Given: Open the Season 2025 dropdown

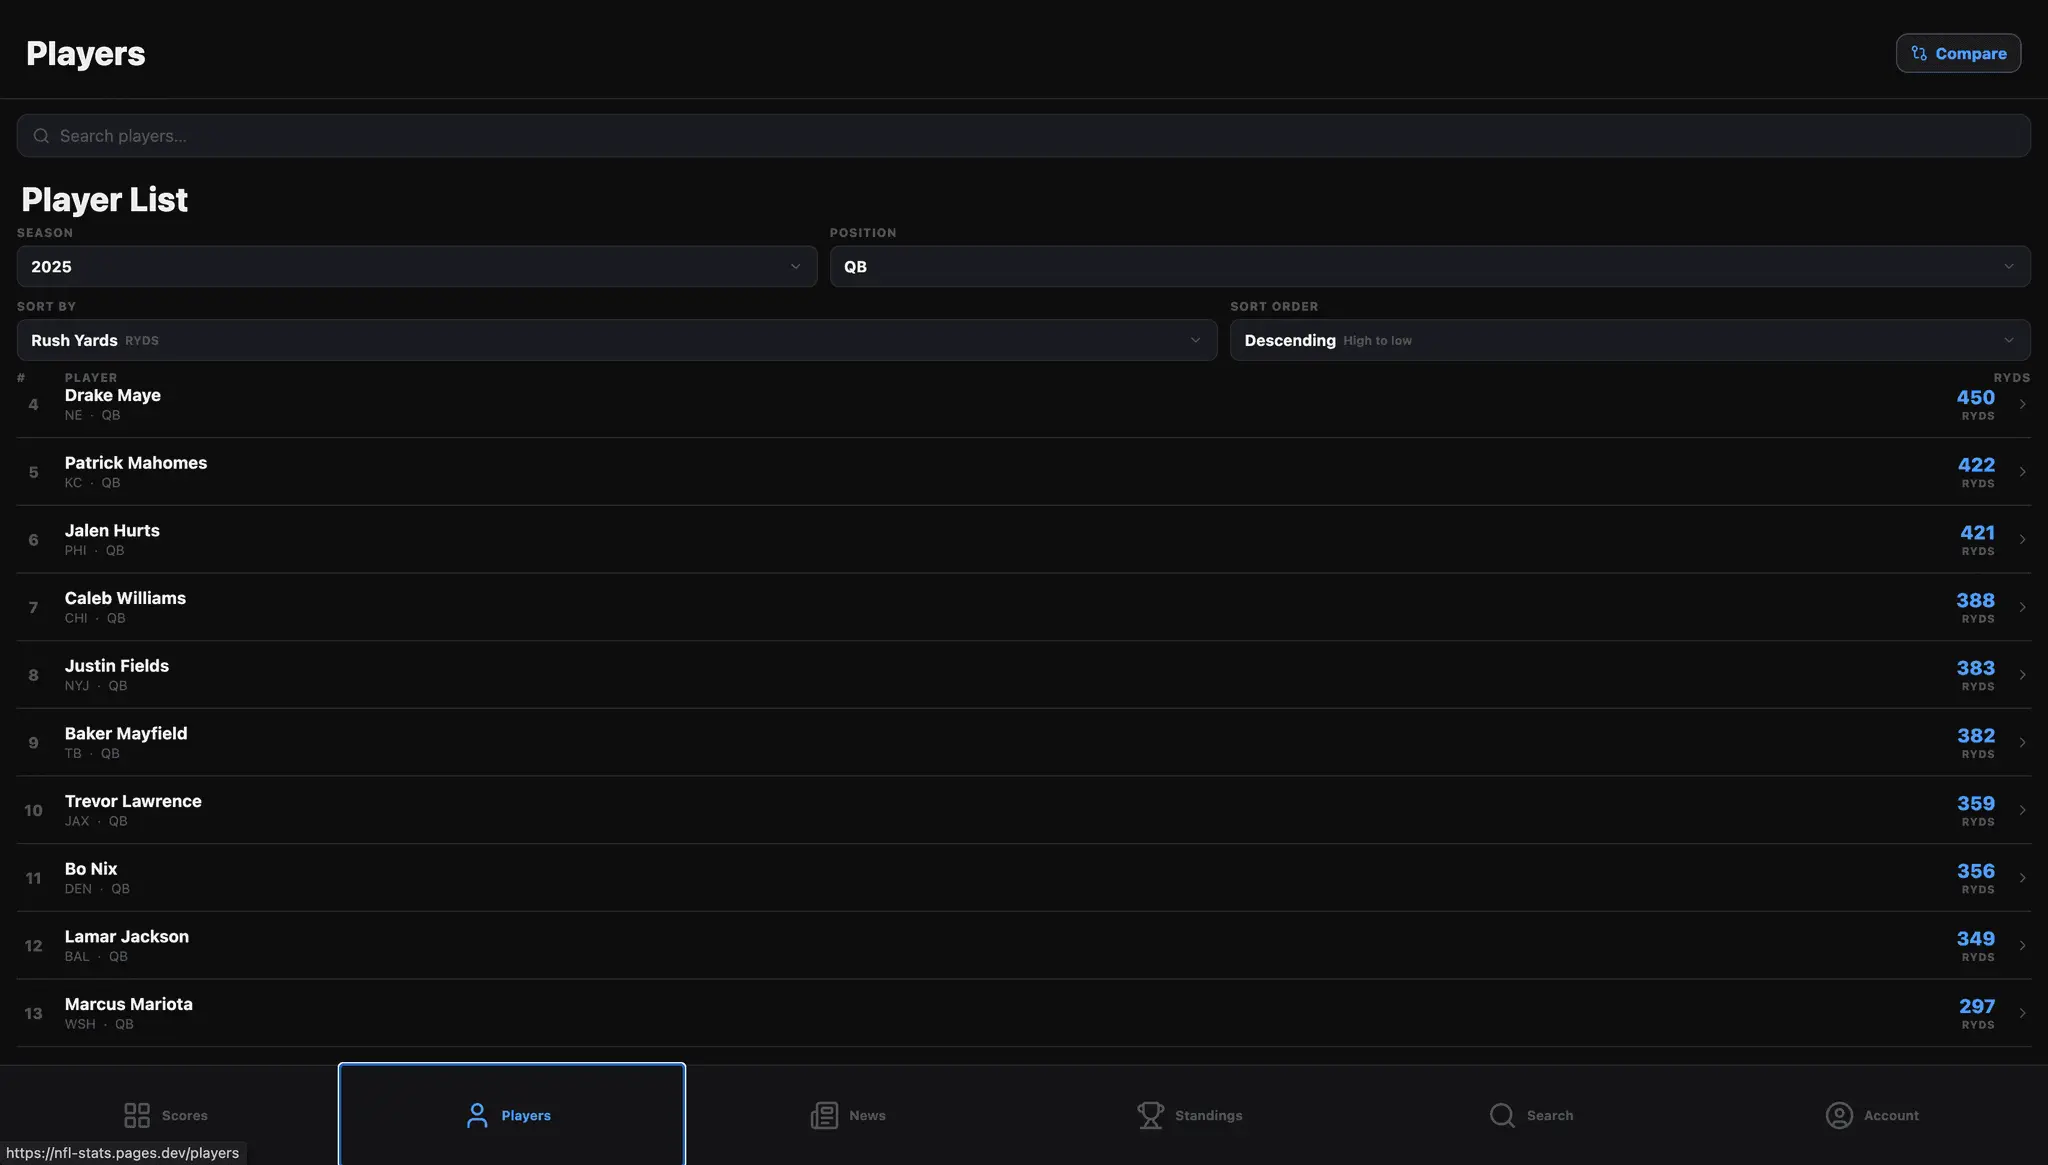Looking at the screenshot, I should (x=417, y=267).
